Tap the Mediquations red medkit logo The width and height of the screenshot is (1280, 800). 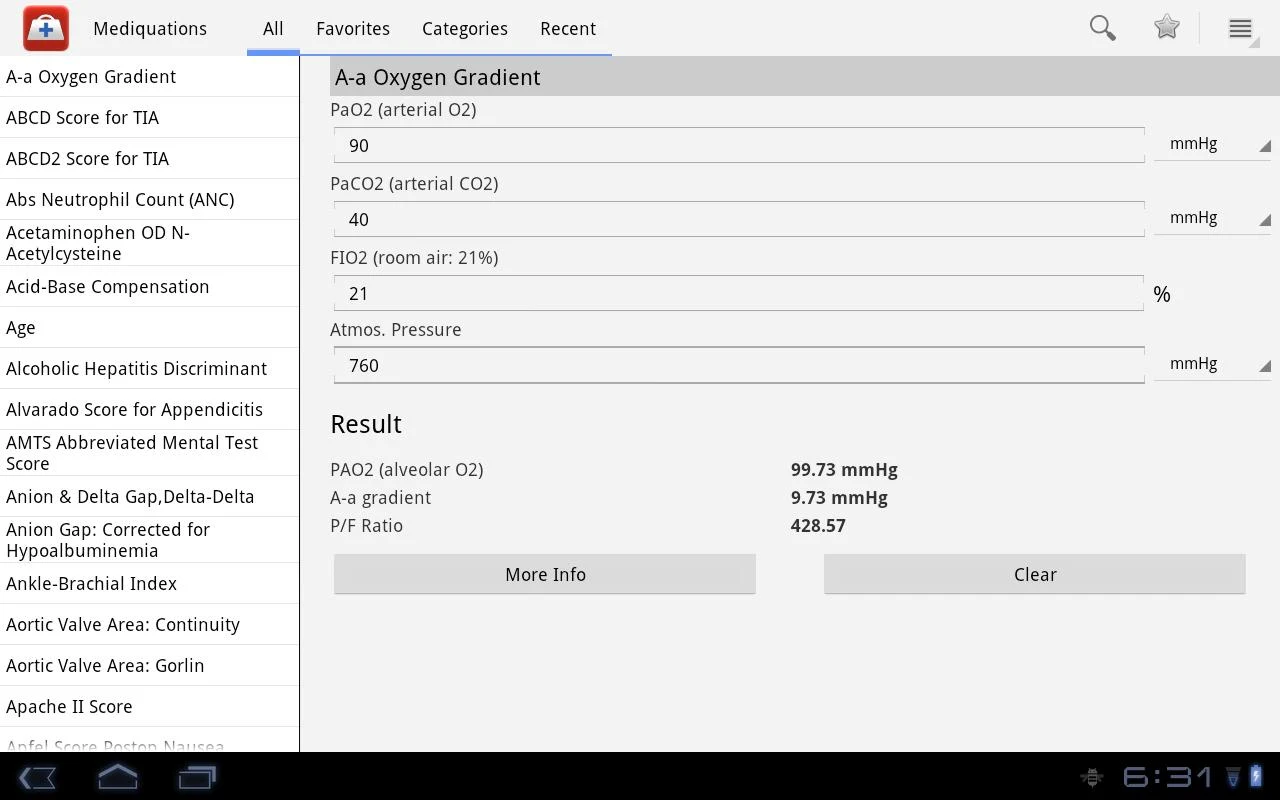pyautogui.click(x=46, y=28)
